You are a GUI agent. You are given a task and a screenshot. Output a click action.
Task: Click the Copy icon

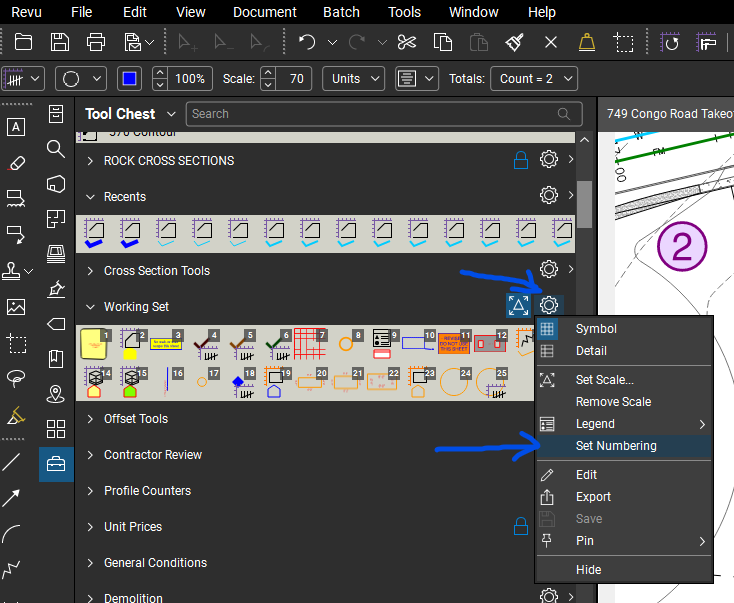[x=442, y=42]
